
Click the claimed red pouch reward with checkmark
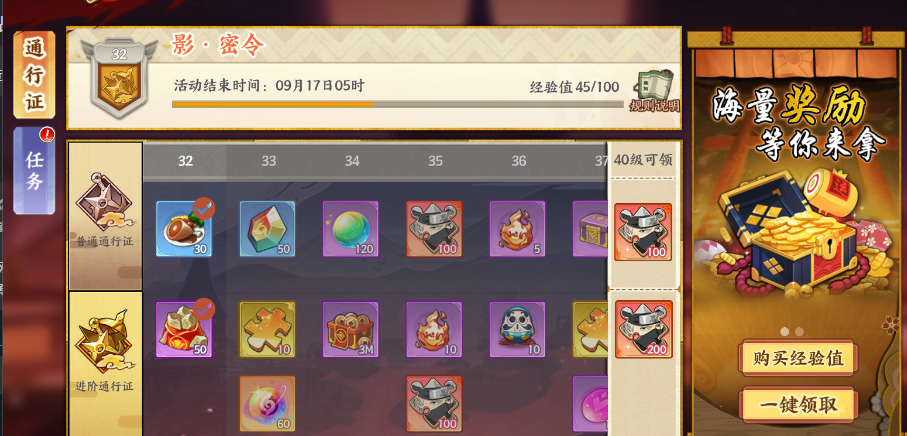(x=184, y=329)
